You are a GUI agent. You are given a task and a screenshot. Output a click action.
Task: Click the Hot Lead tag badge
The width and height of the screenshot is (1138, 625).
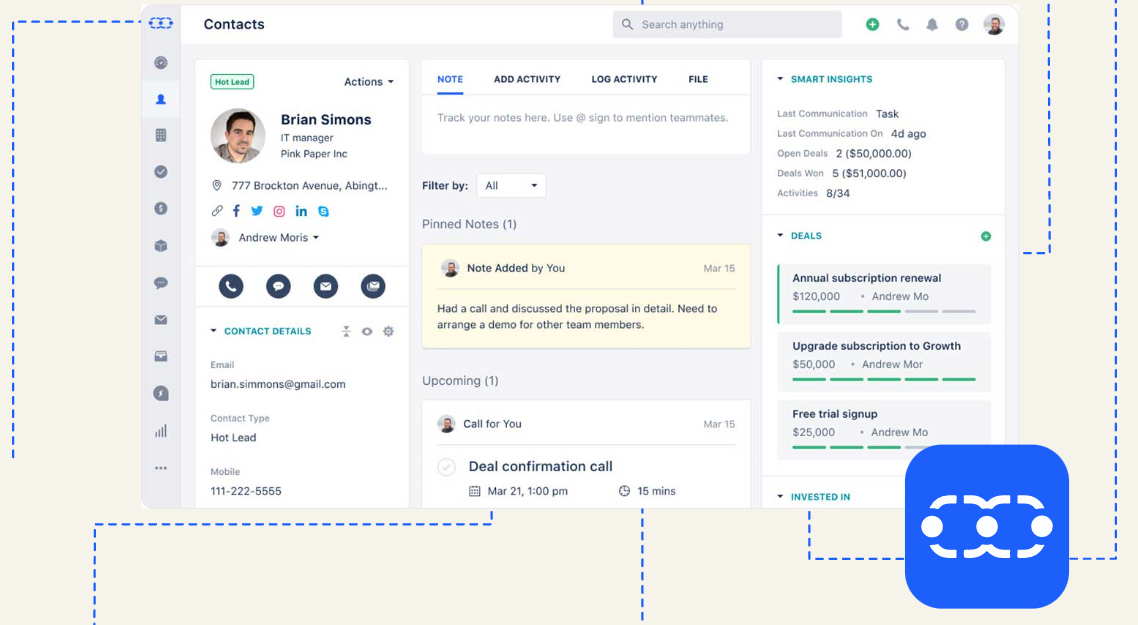pos(232,82)
